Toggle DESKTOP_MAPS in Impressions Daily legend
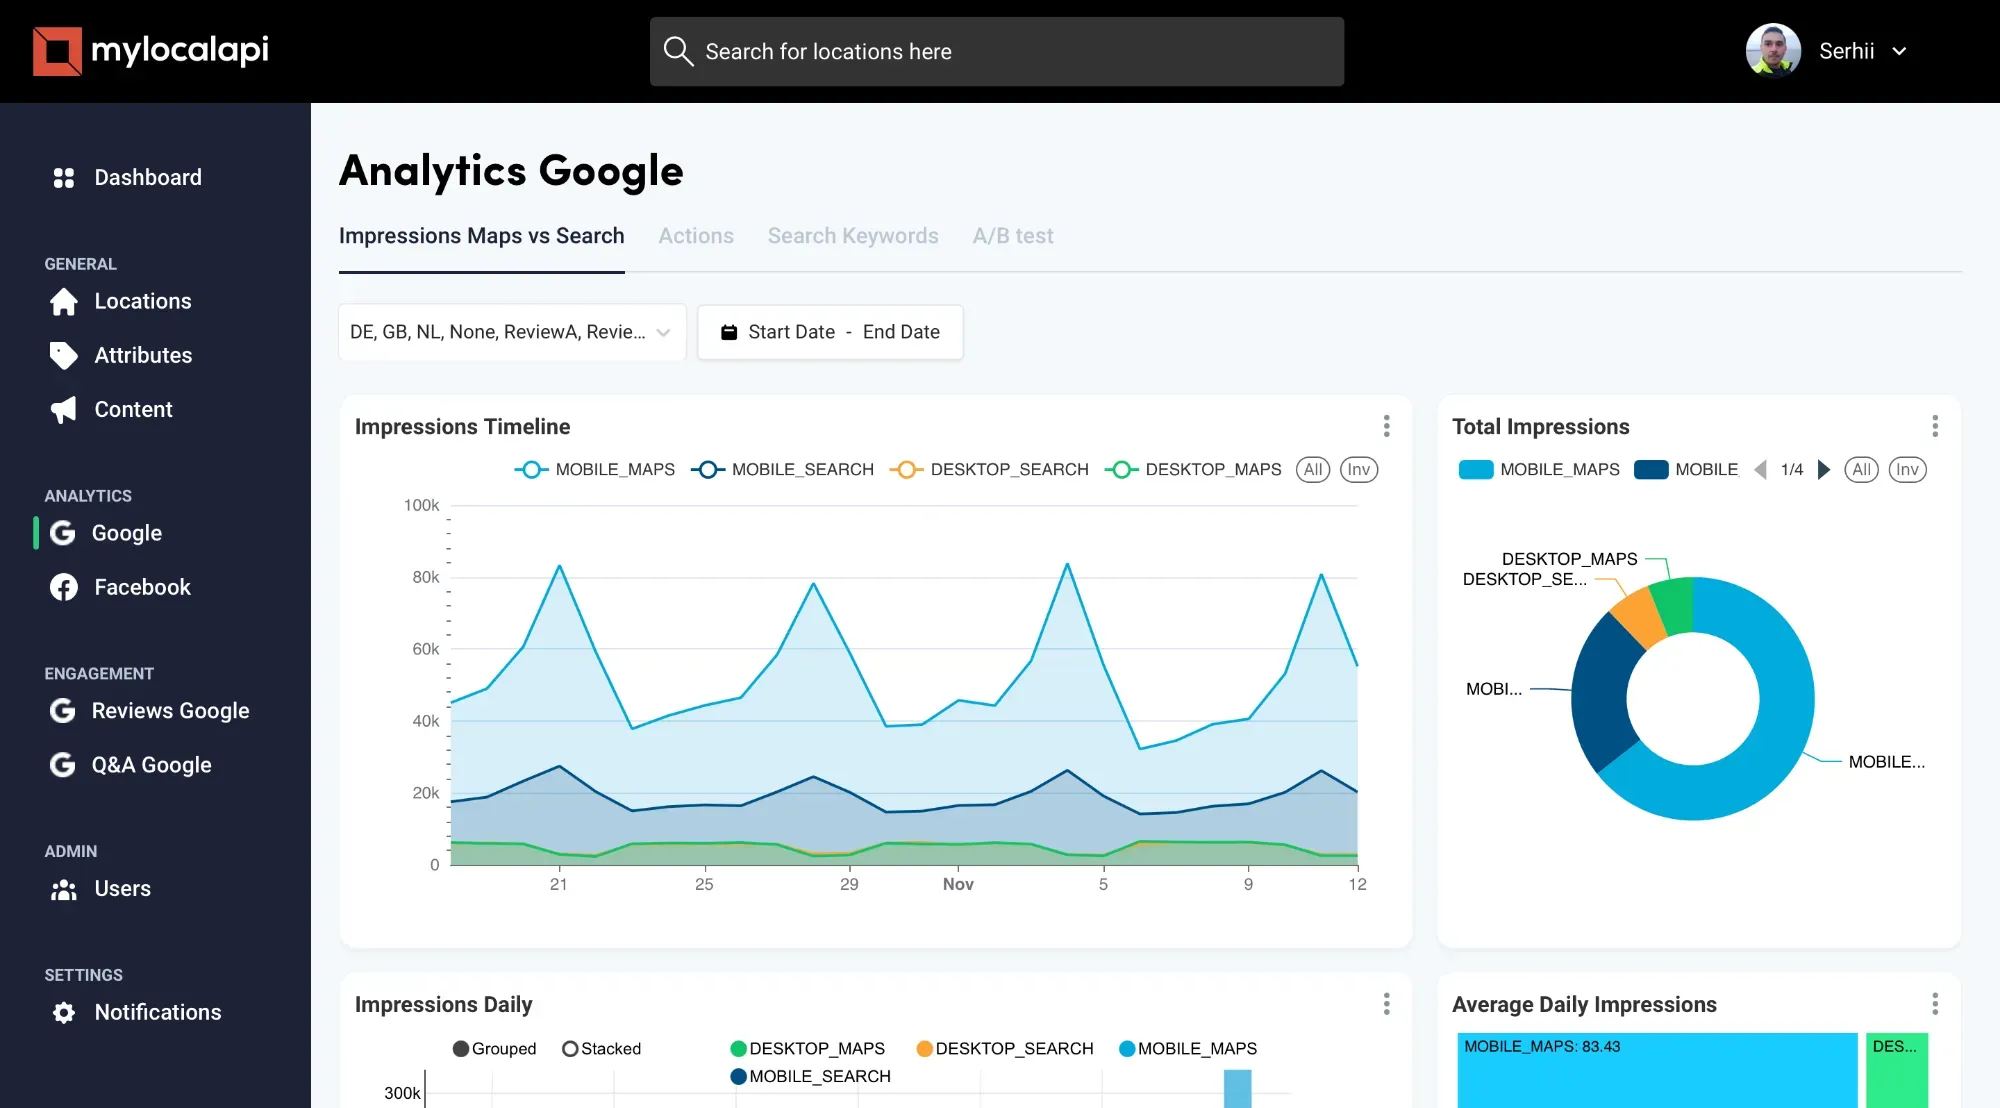 [x=808, y=1049]
